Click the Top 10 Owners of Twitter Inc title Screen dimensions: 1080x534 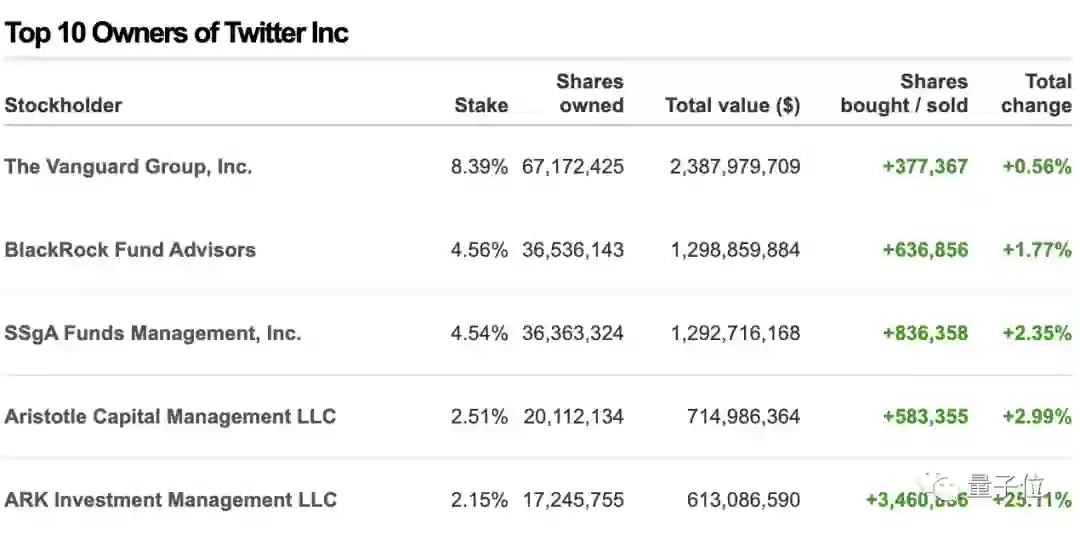(176, 33)
